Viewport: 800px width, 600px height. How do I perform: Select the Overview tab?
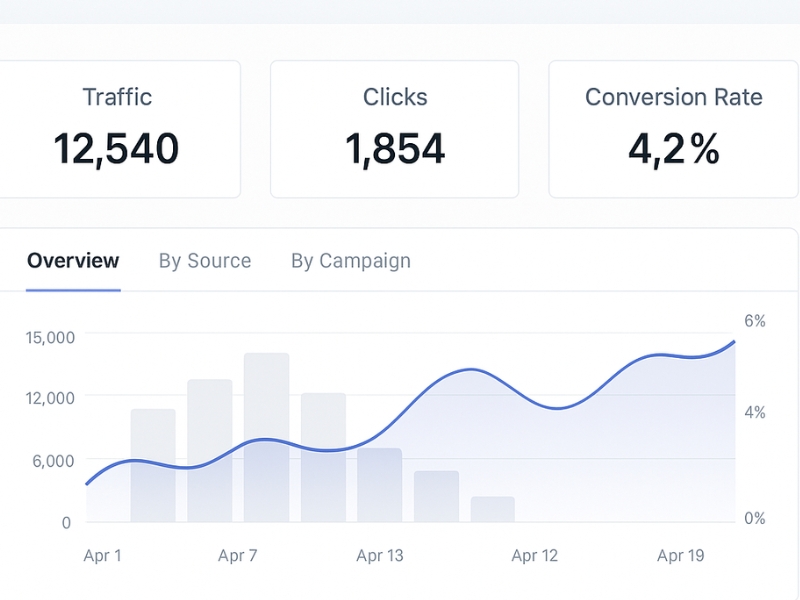tap(71, 260)
